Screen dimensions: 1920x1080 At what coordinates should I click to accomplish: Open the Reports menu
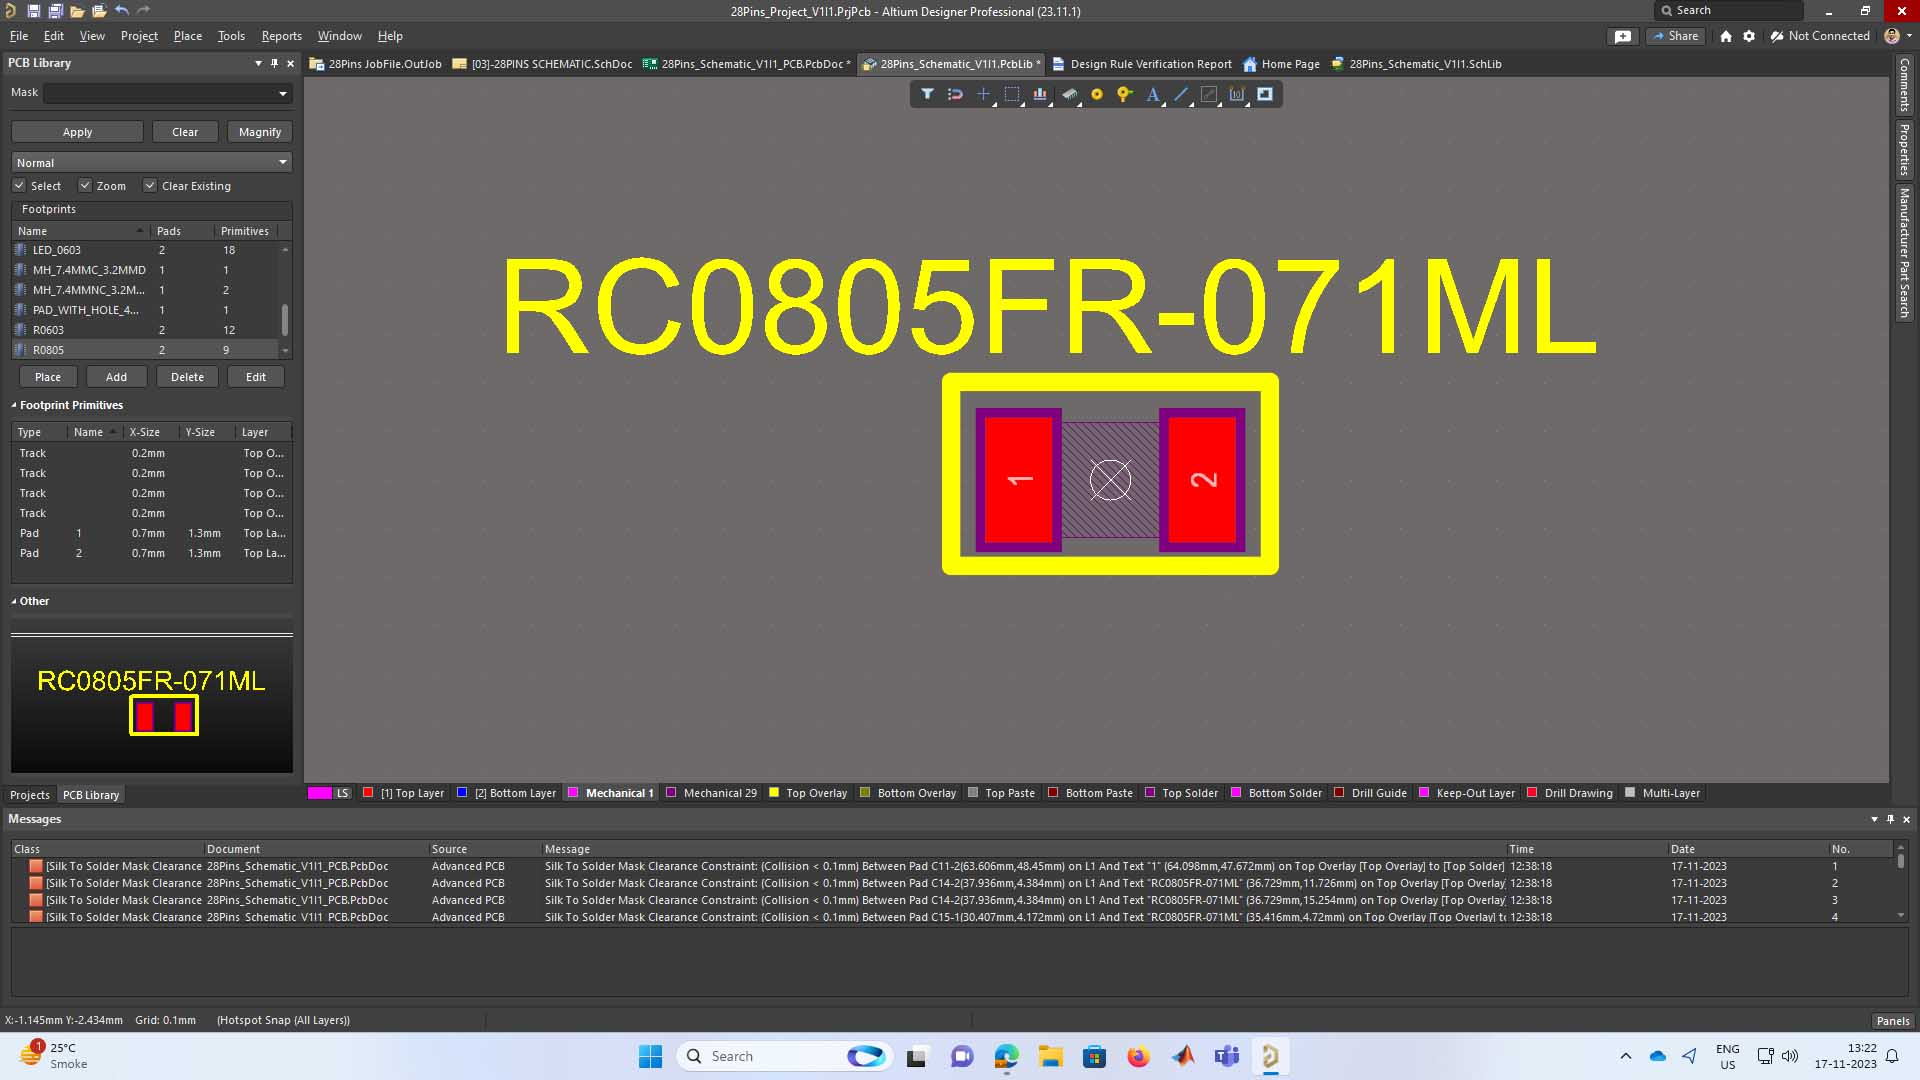tap(281, 36)
